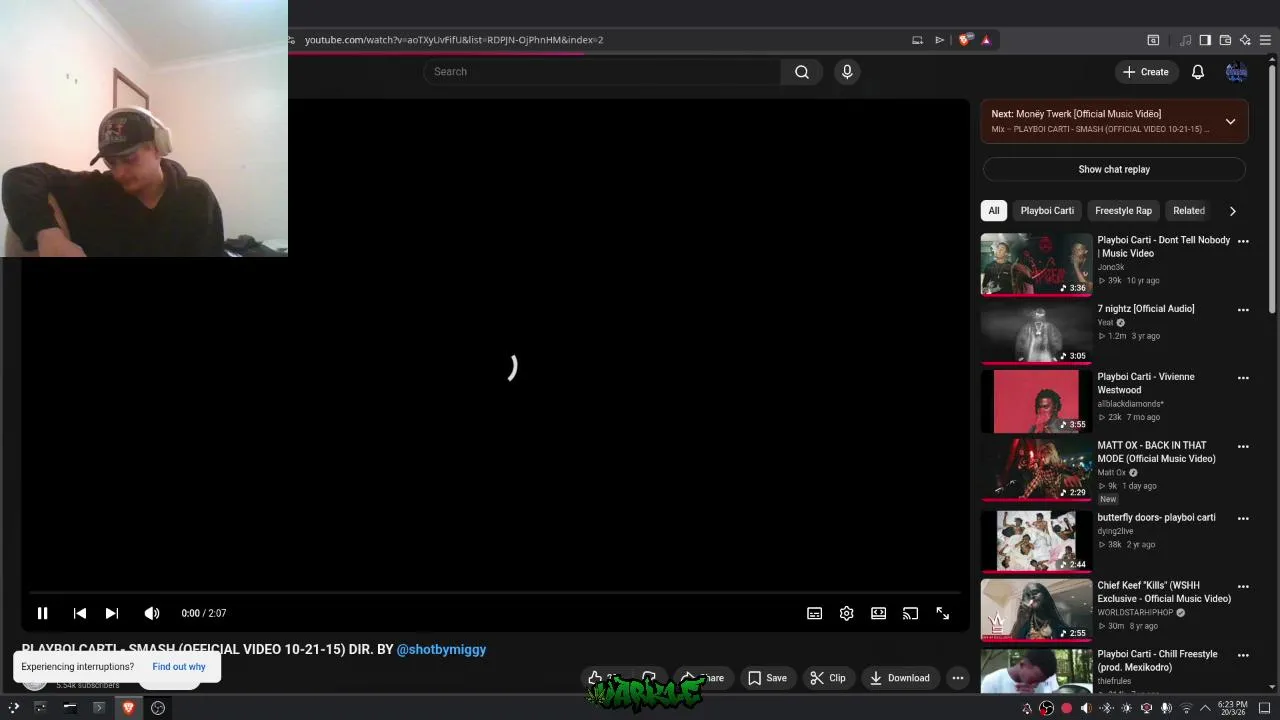
Task: Open Brave Shields lion icon
Action: coord(964,40)
